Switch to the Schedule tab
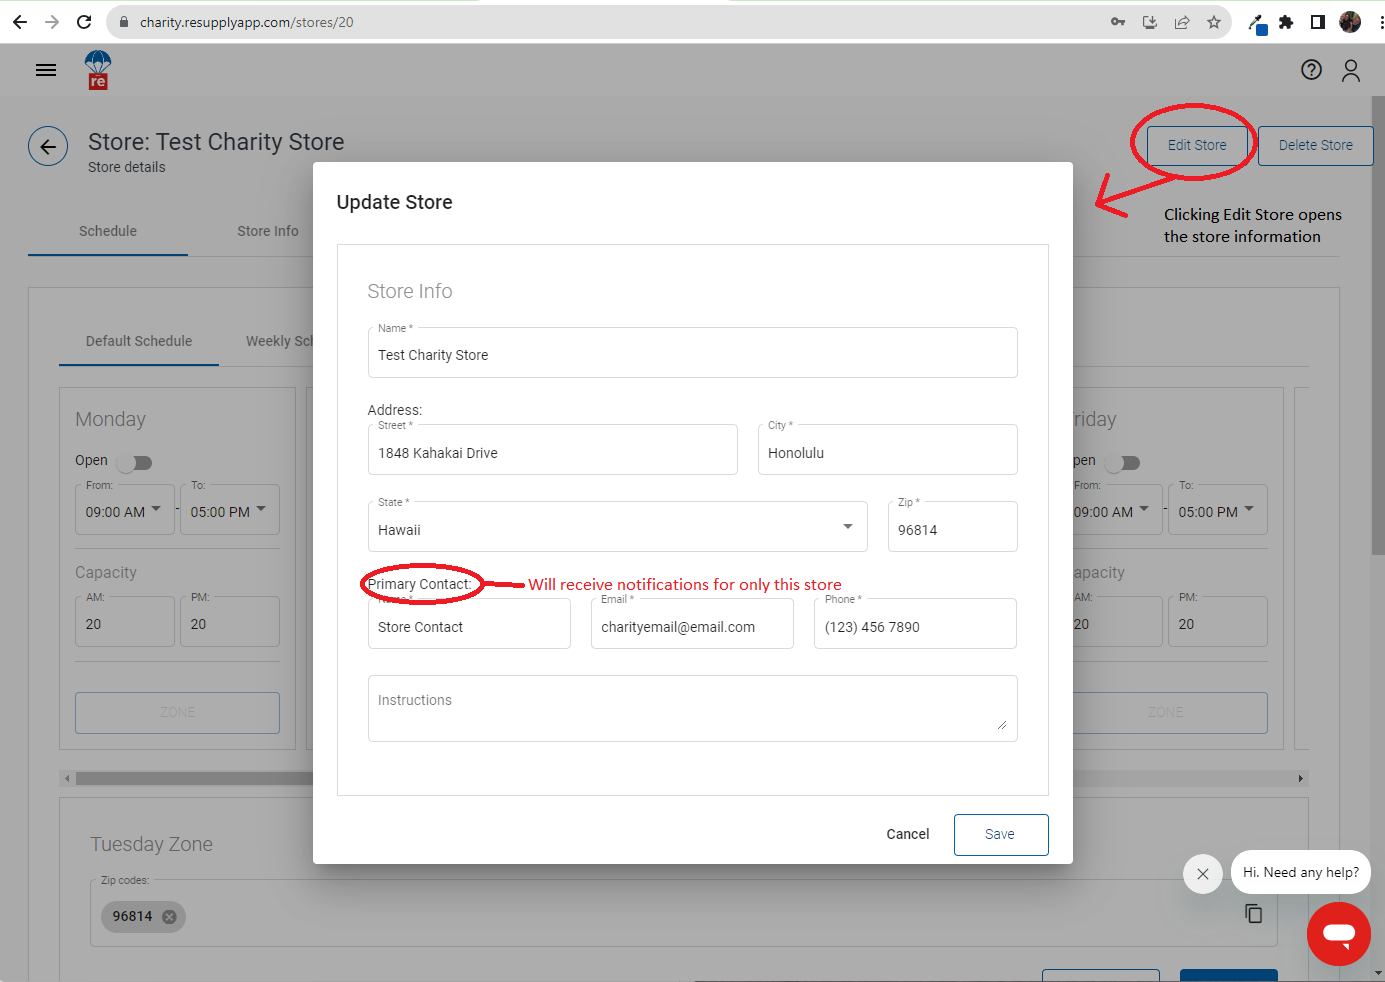Screen dimensions: 1385x982 [108, 231]
